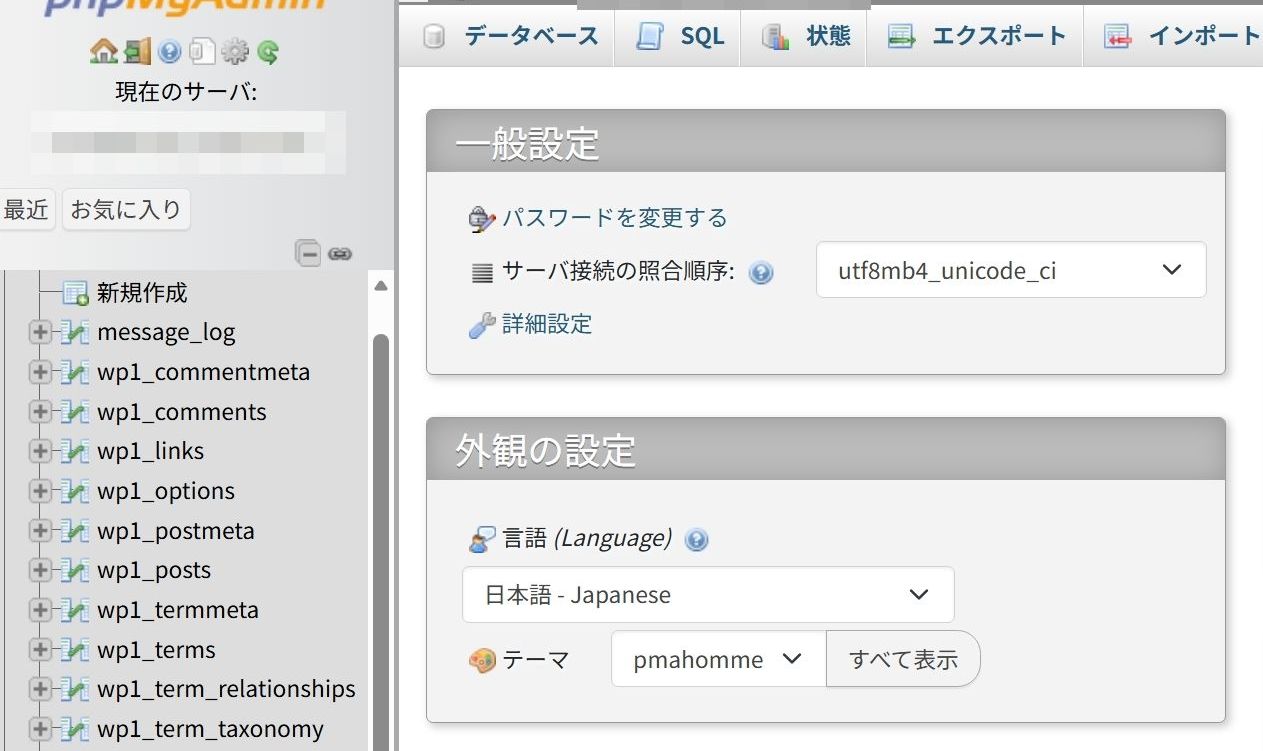Expand the wp1_commentmeta tree node
This screenshot has height=751, width=1263.
click(x=40, y=372)
